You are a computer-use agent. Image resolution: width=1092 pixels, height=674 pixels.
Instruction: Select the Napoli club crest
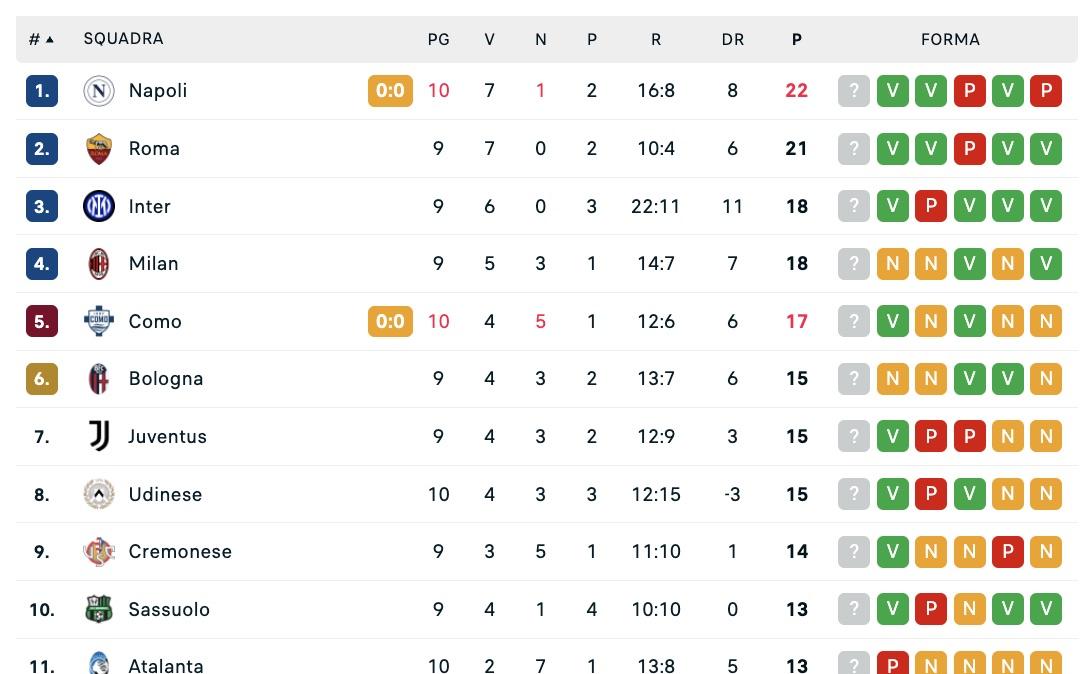[x=99, y=90]
